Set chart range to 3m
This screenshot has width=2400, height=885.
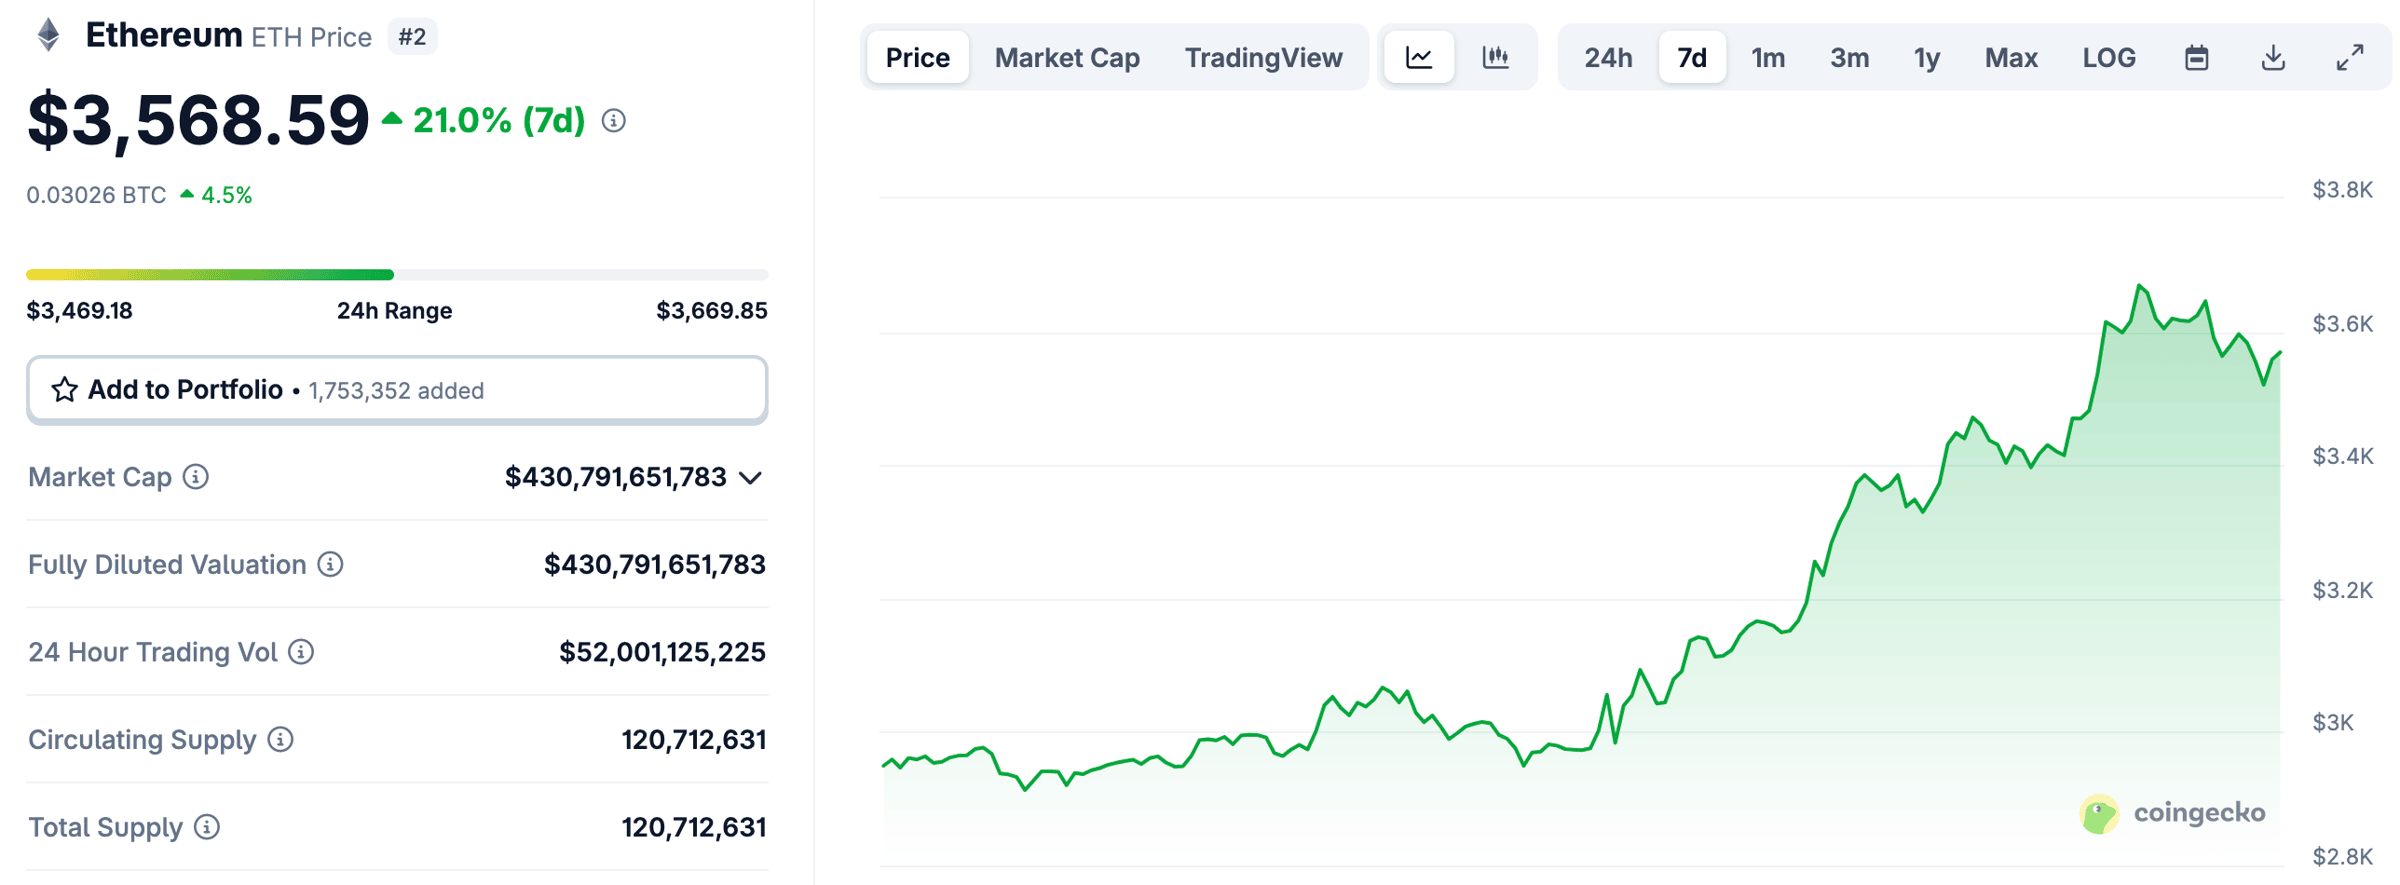(x=1850, y=58)
